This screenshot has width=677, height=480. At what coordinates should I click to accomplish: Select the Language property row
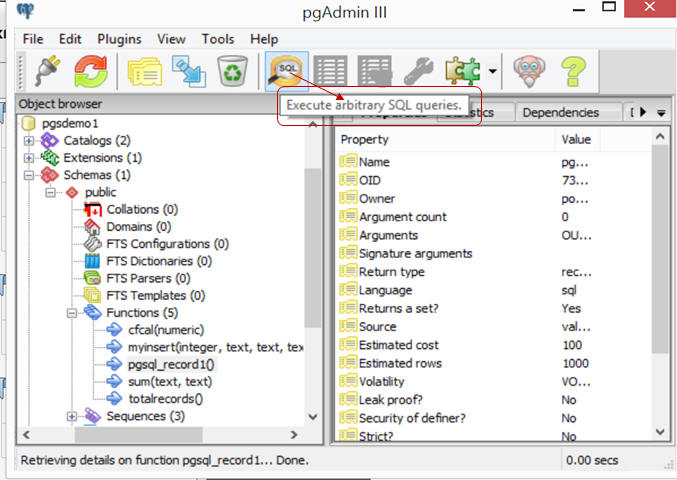tap(496, 291)
